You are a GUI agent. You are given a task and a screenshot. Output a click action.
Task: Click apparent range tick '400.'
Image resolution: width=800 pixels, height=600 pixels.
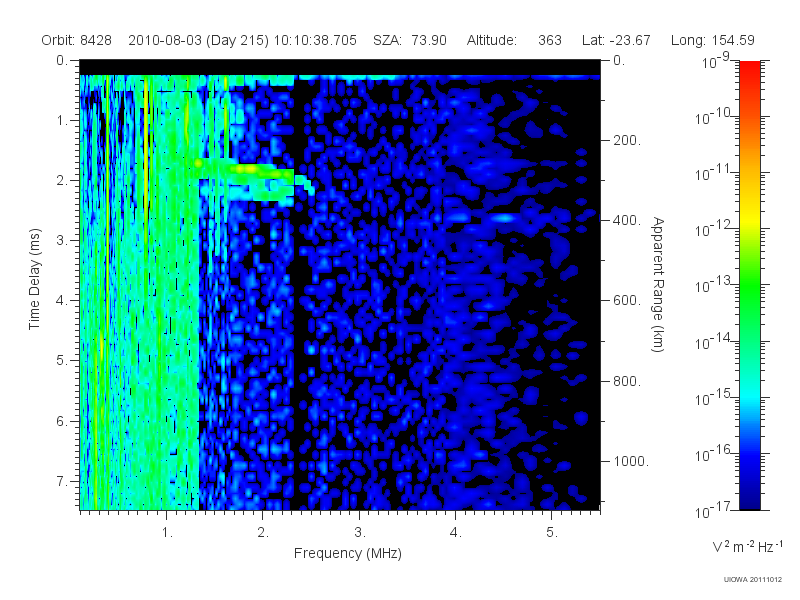tap(627, 220)
